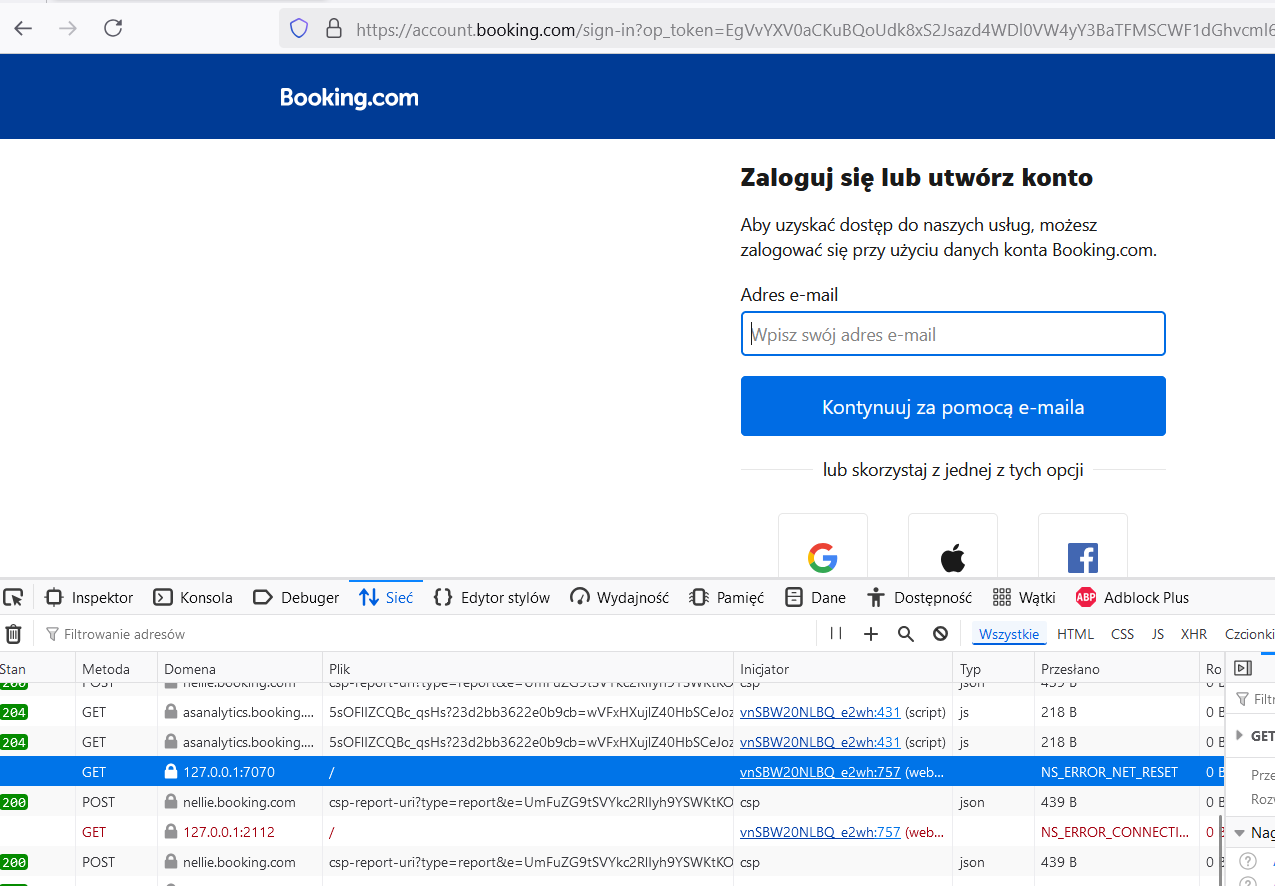This screenshot has width=1275, height=886.
Task: Focus the Adres e-mail input field
Action: coord(953,334)
